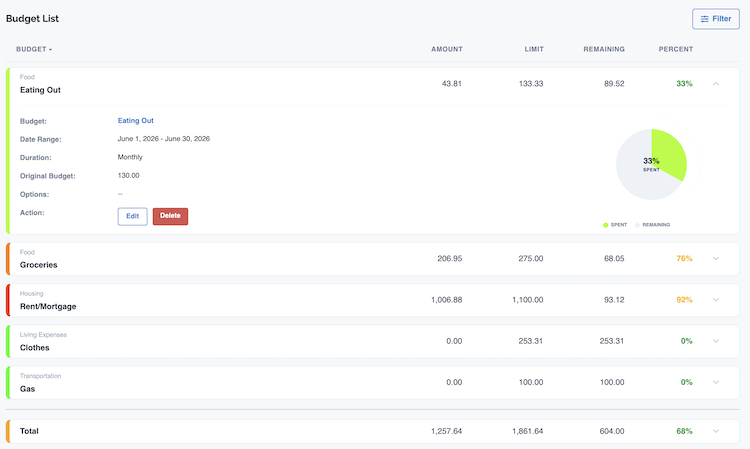This screenshot has width=750, height=449.
Task: Expand the Groceries budget row
Action: 716,259
